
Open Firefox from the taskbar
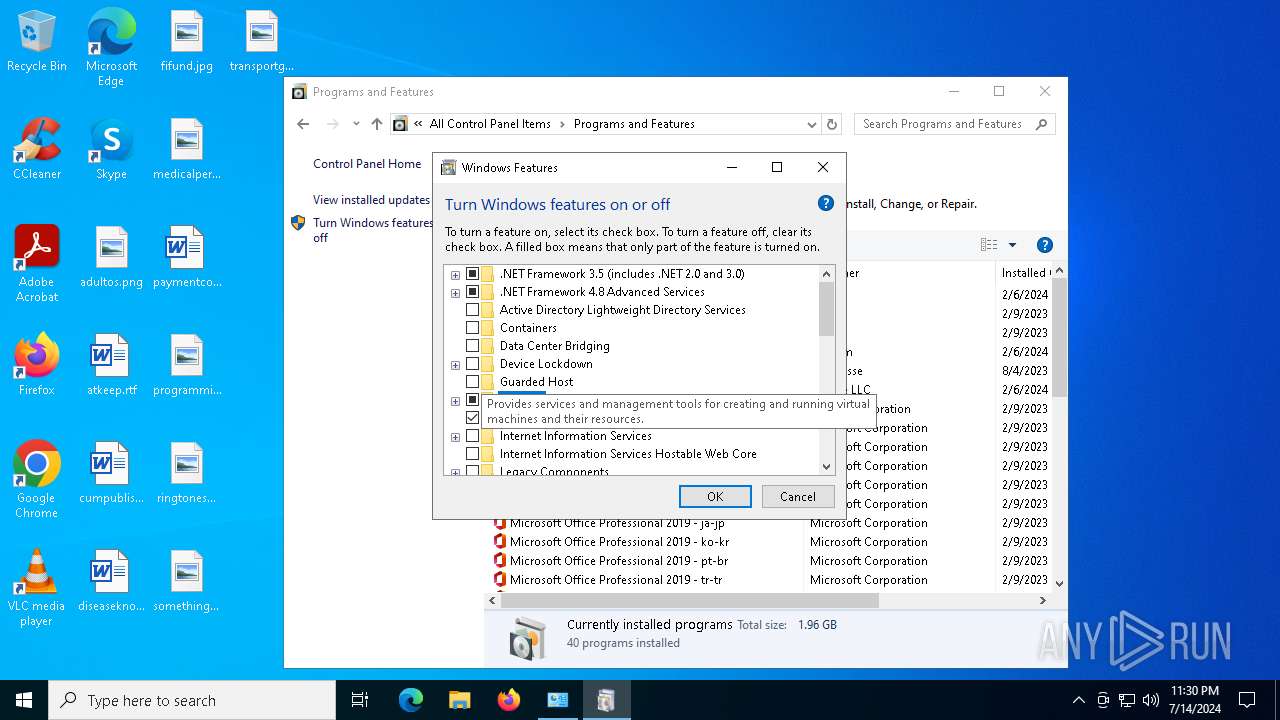point(508,700)
